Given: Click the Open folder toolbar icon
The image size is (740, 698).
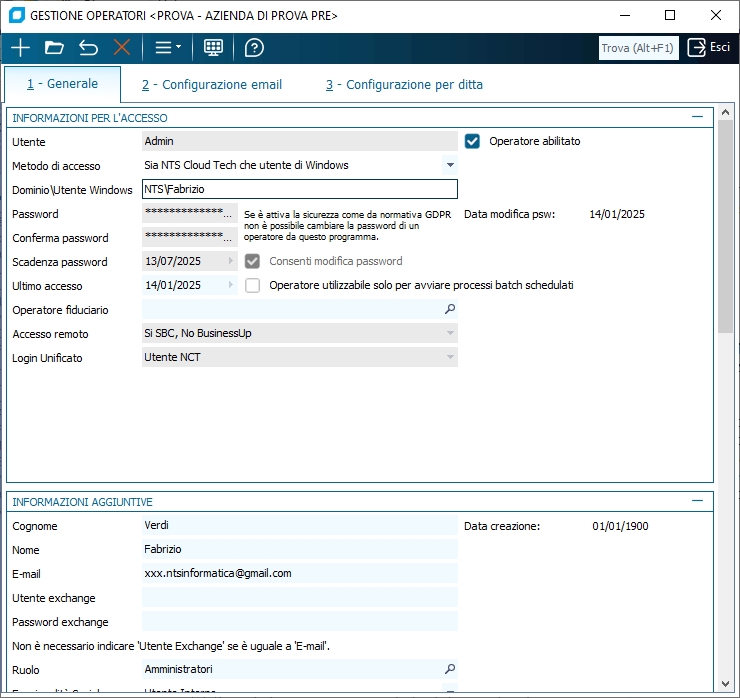Looking at the screenshot, I should coord(54,47).
